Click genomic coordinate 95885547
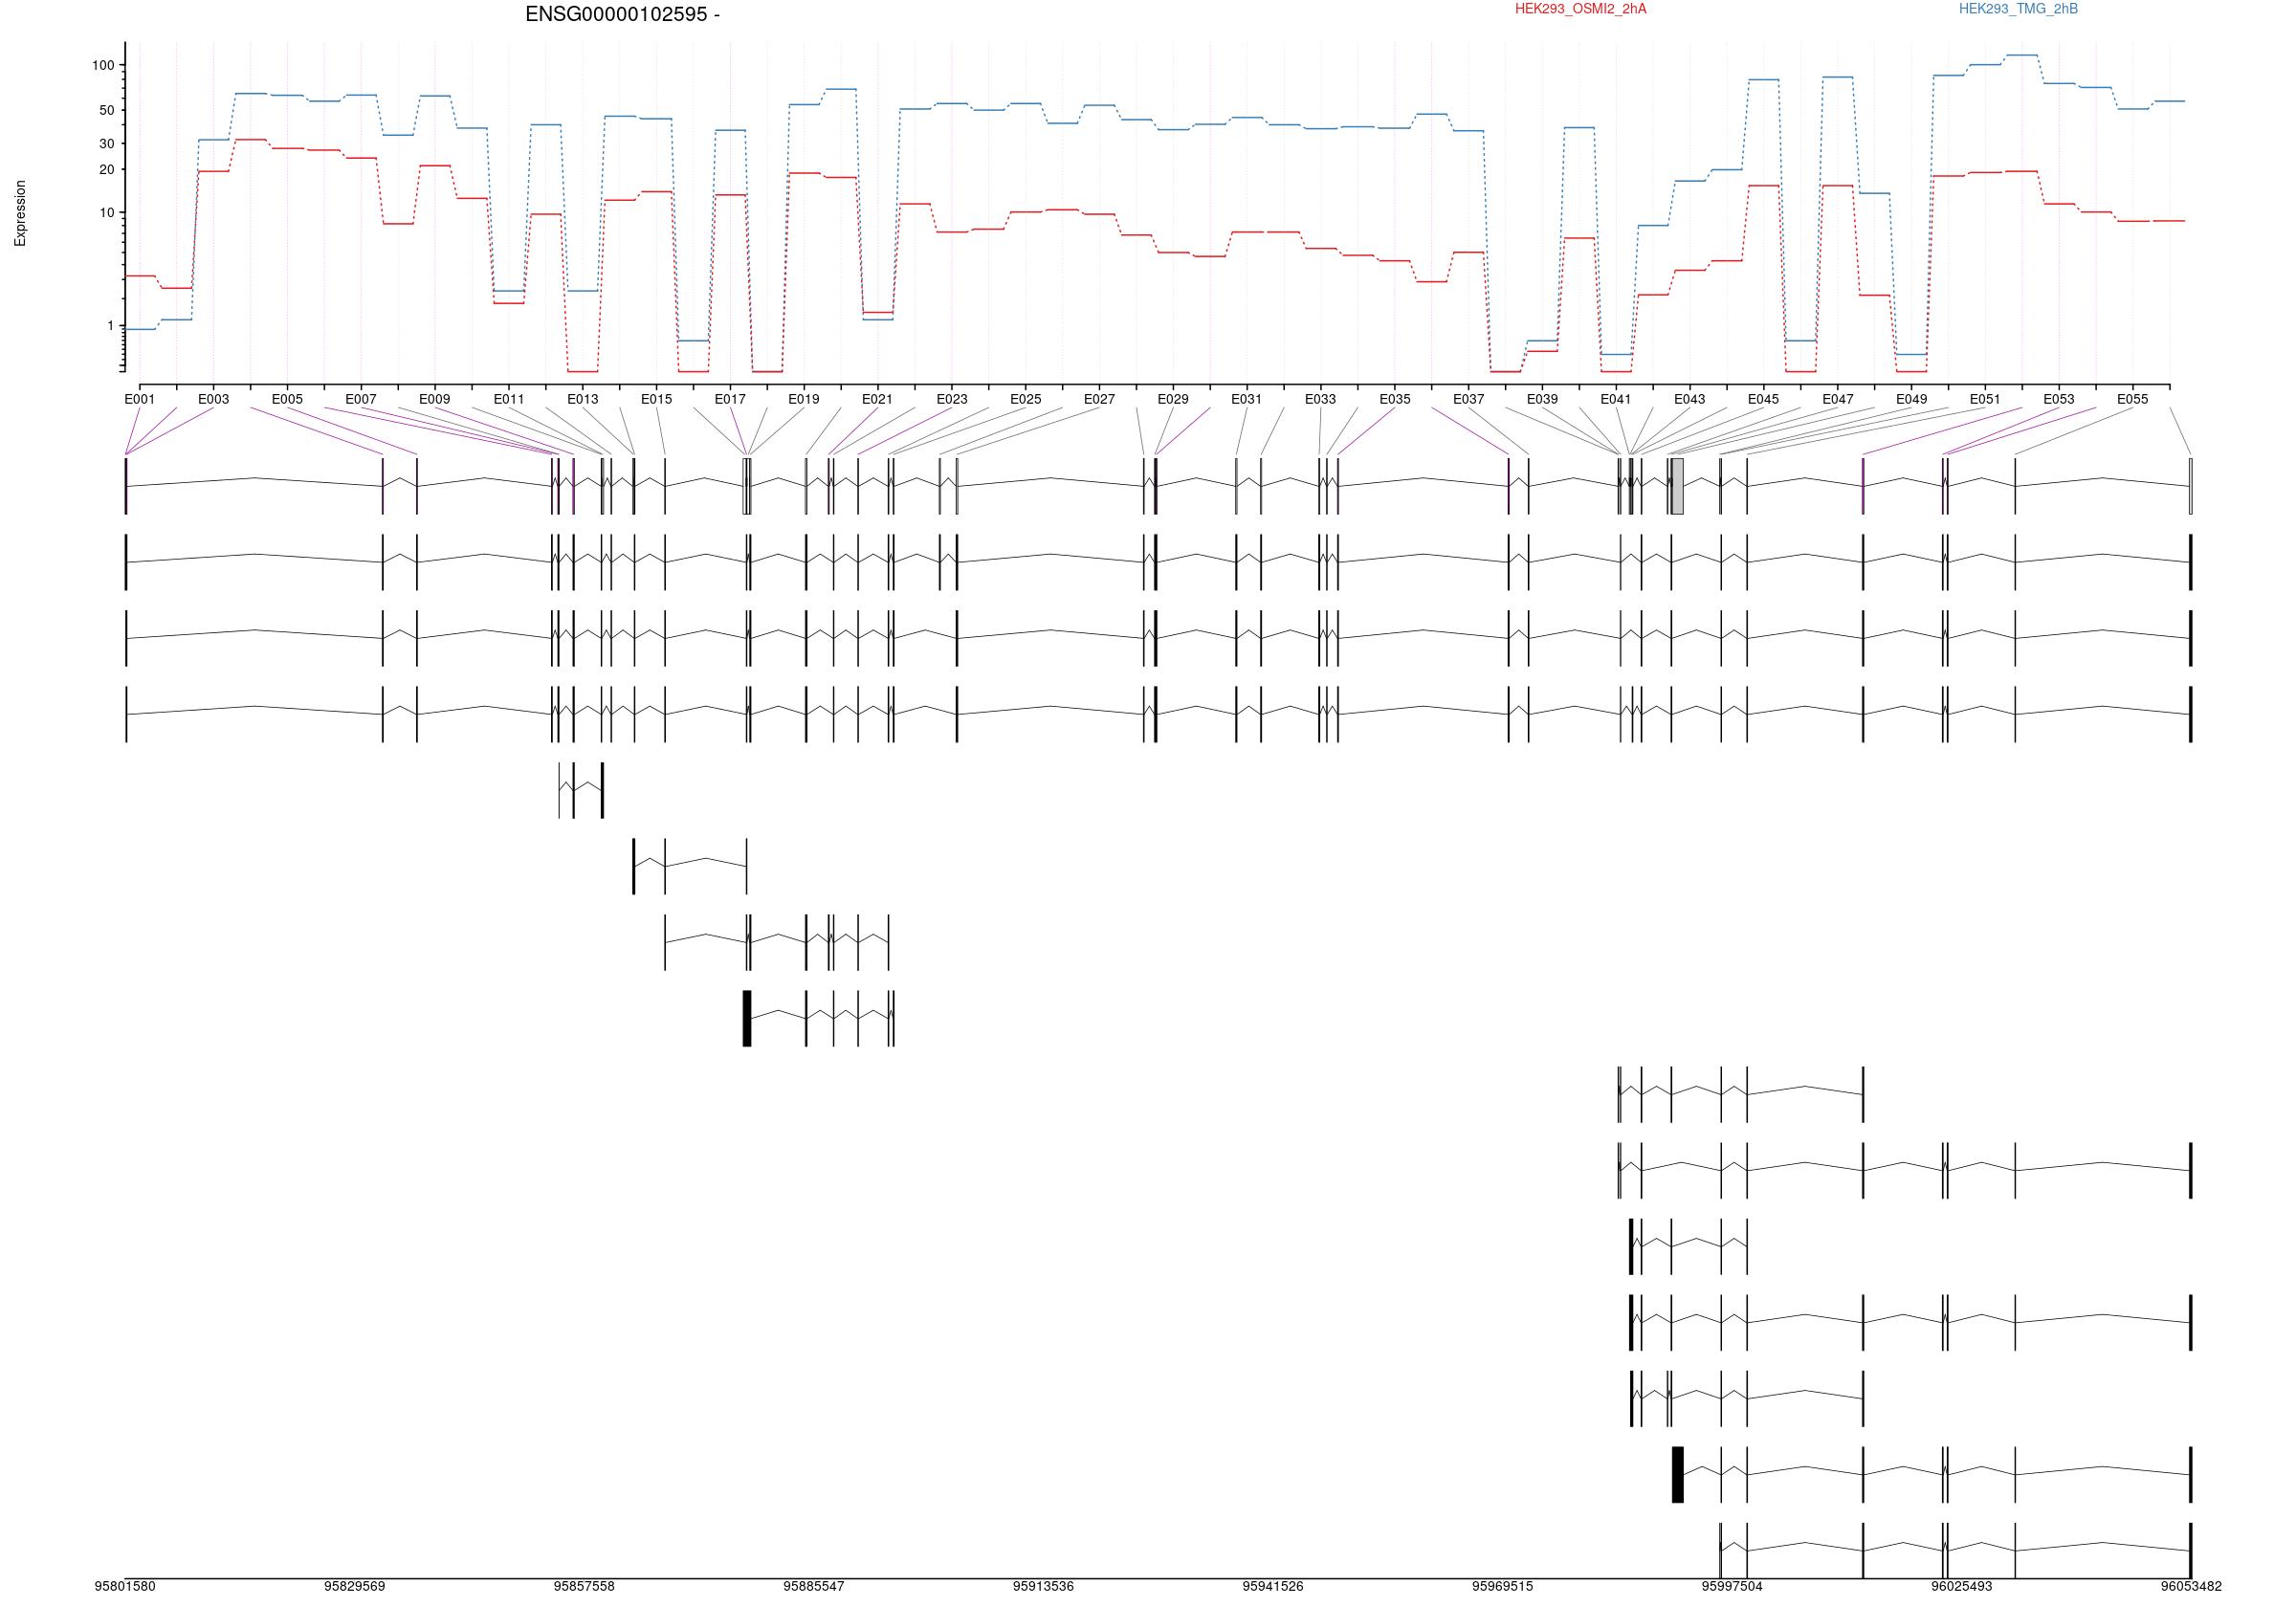The height and width of the screenshot is (1607, 2296). click(814, 1586)
